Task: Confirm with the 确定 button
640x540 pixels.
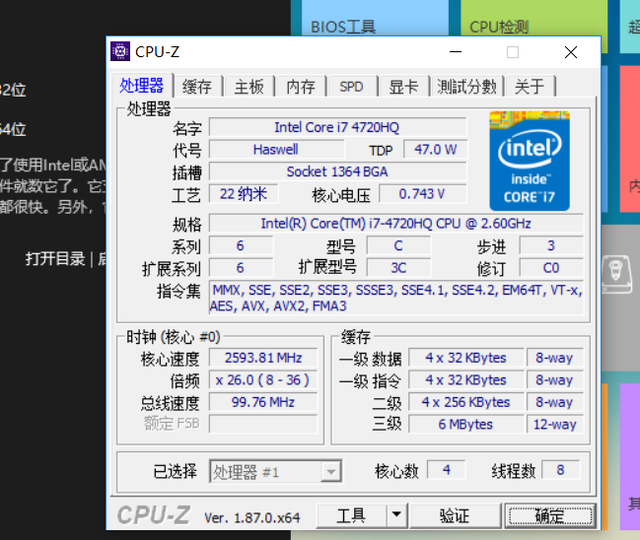Action: point(550,516)
